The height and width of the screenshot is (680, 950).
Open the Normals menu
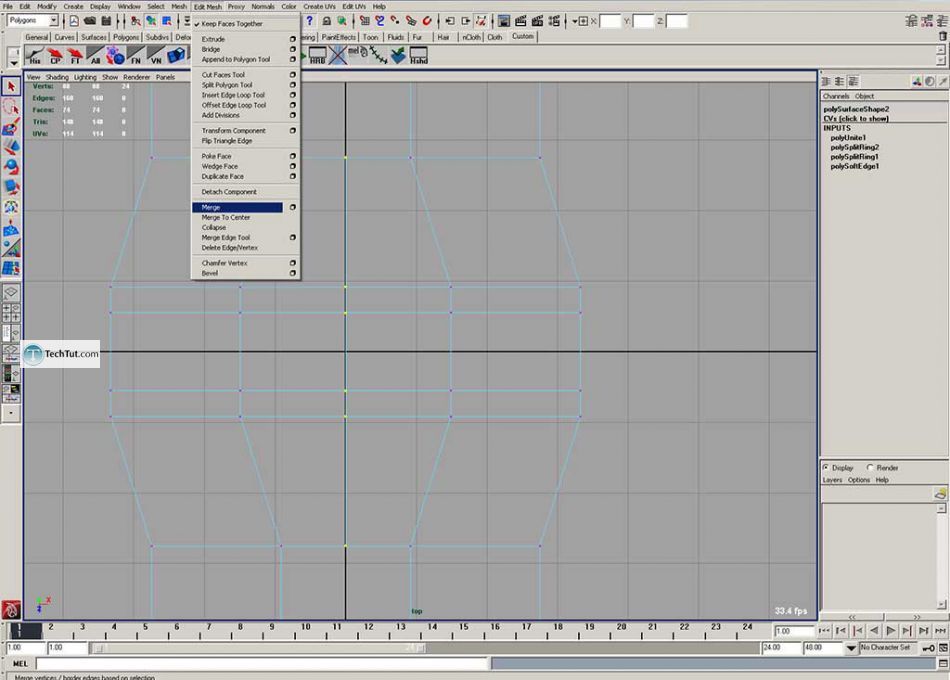click(263, 7)
